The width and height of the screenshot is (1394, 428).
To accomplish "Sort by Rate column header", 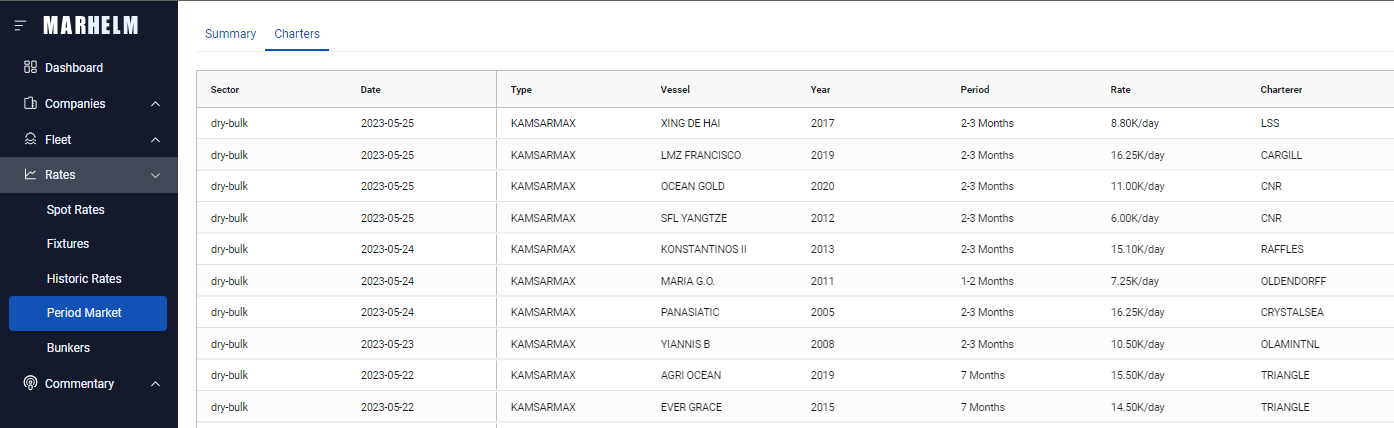I will tap(1121, 90).
